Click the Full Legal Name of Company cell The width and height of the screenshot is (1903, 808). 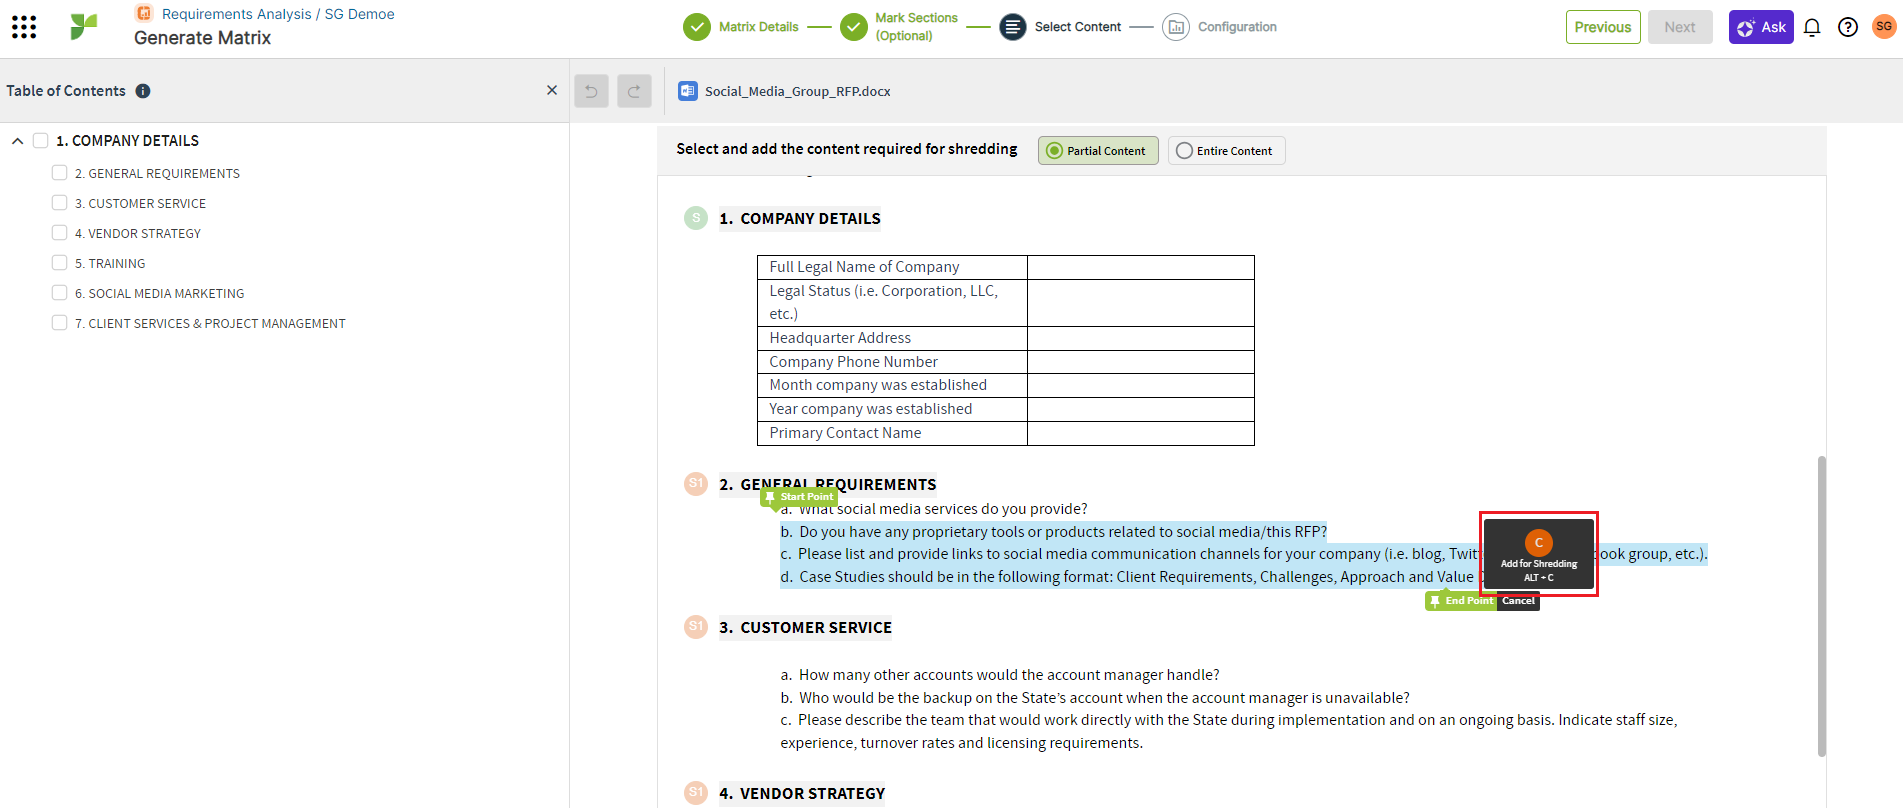coord(892,267)
